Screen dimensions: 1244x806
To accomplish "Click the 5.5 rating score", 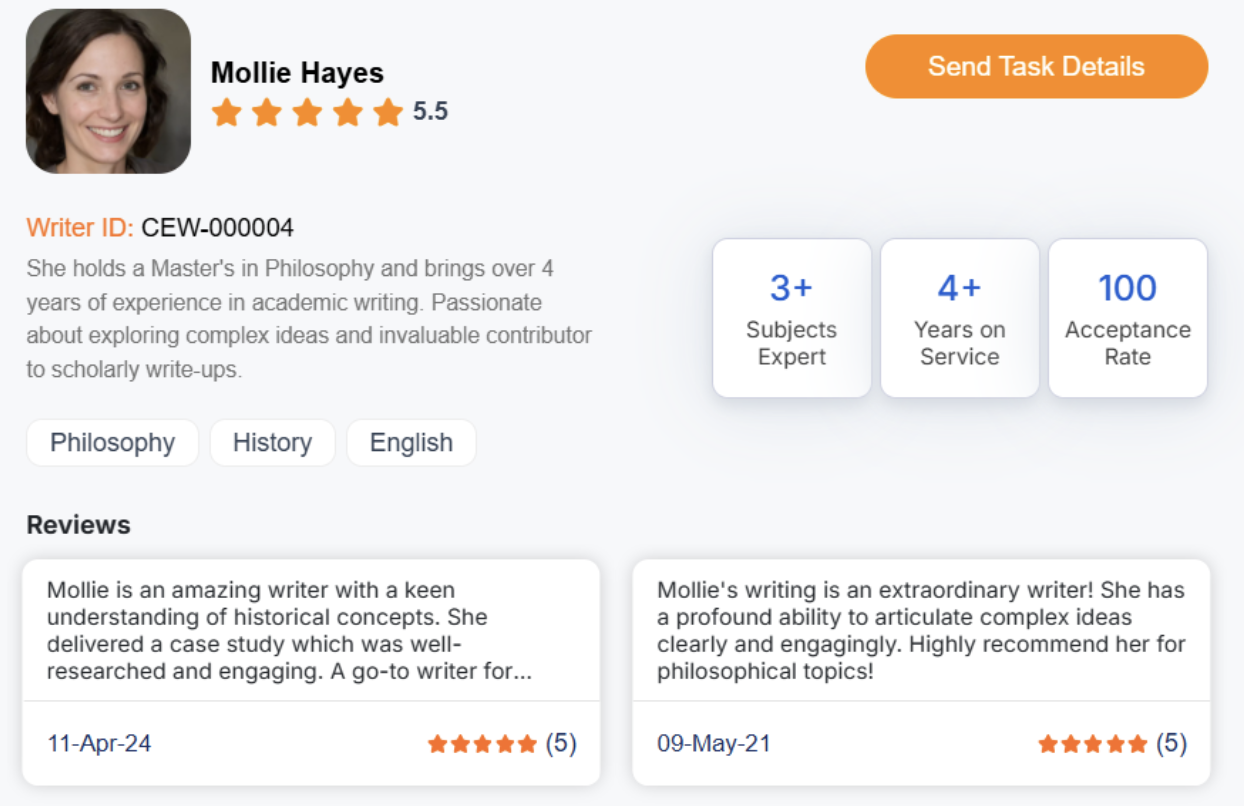I will click(x=431, y=112).
